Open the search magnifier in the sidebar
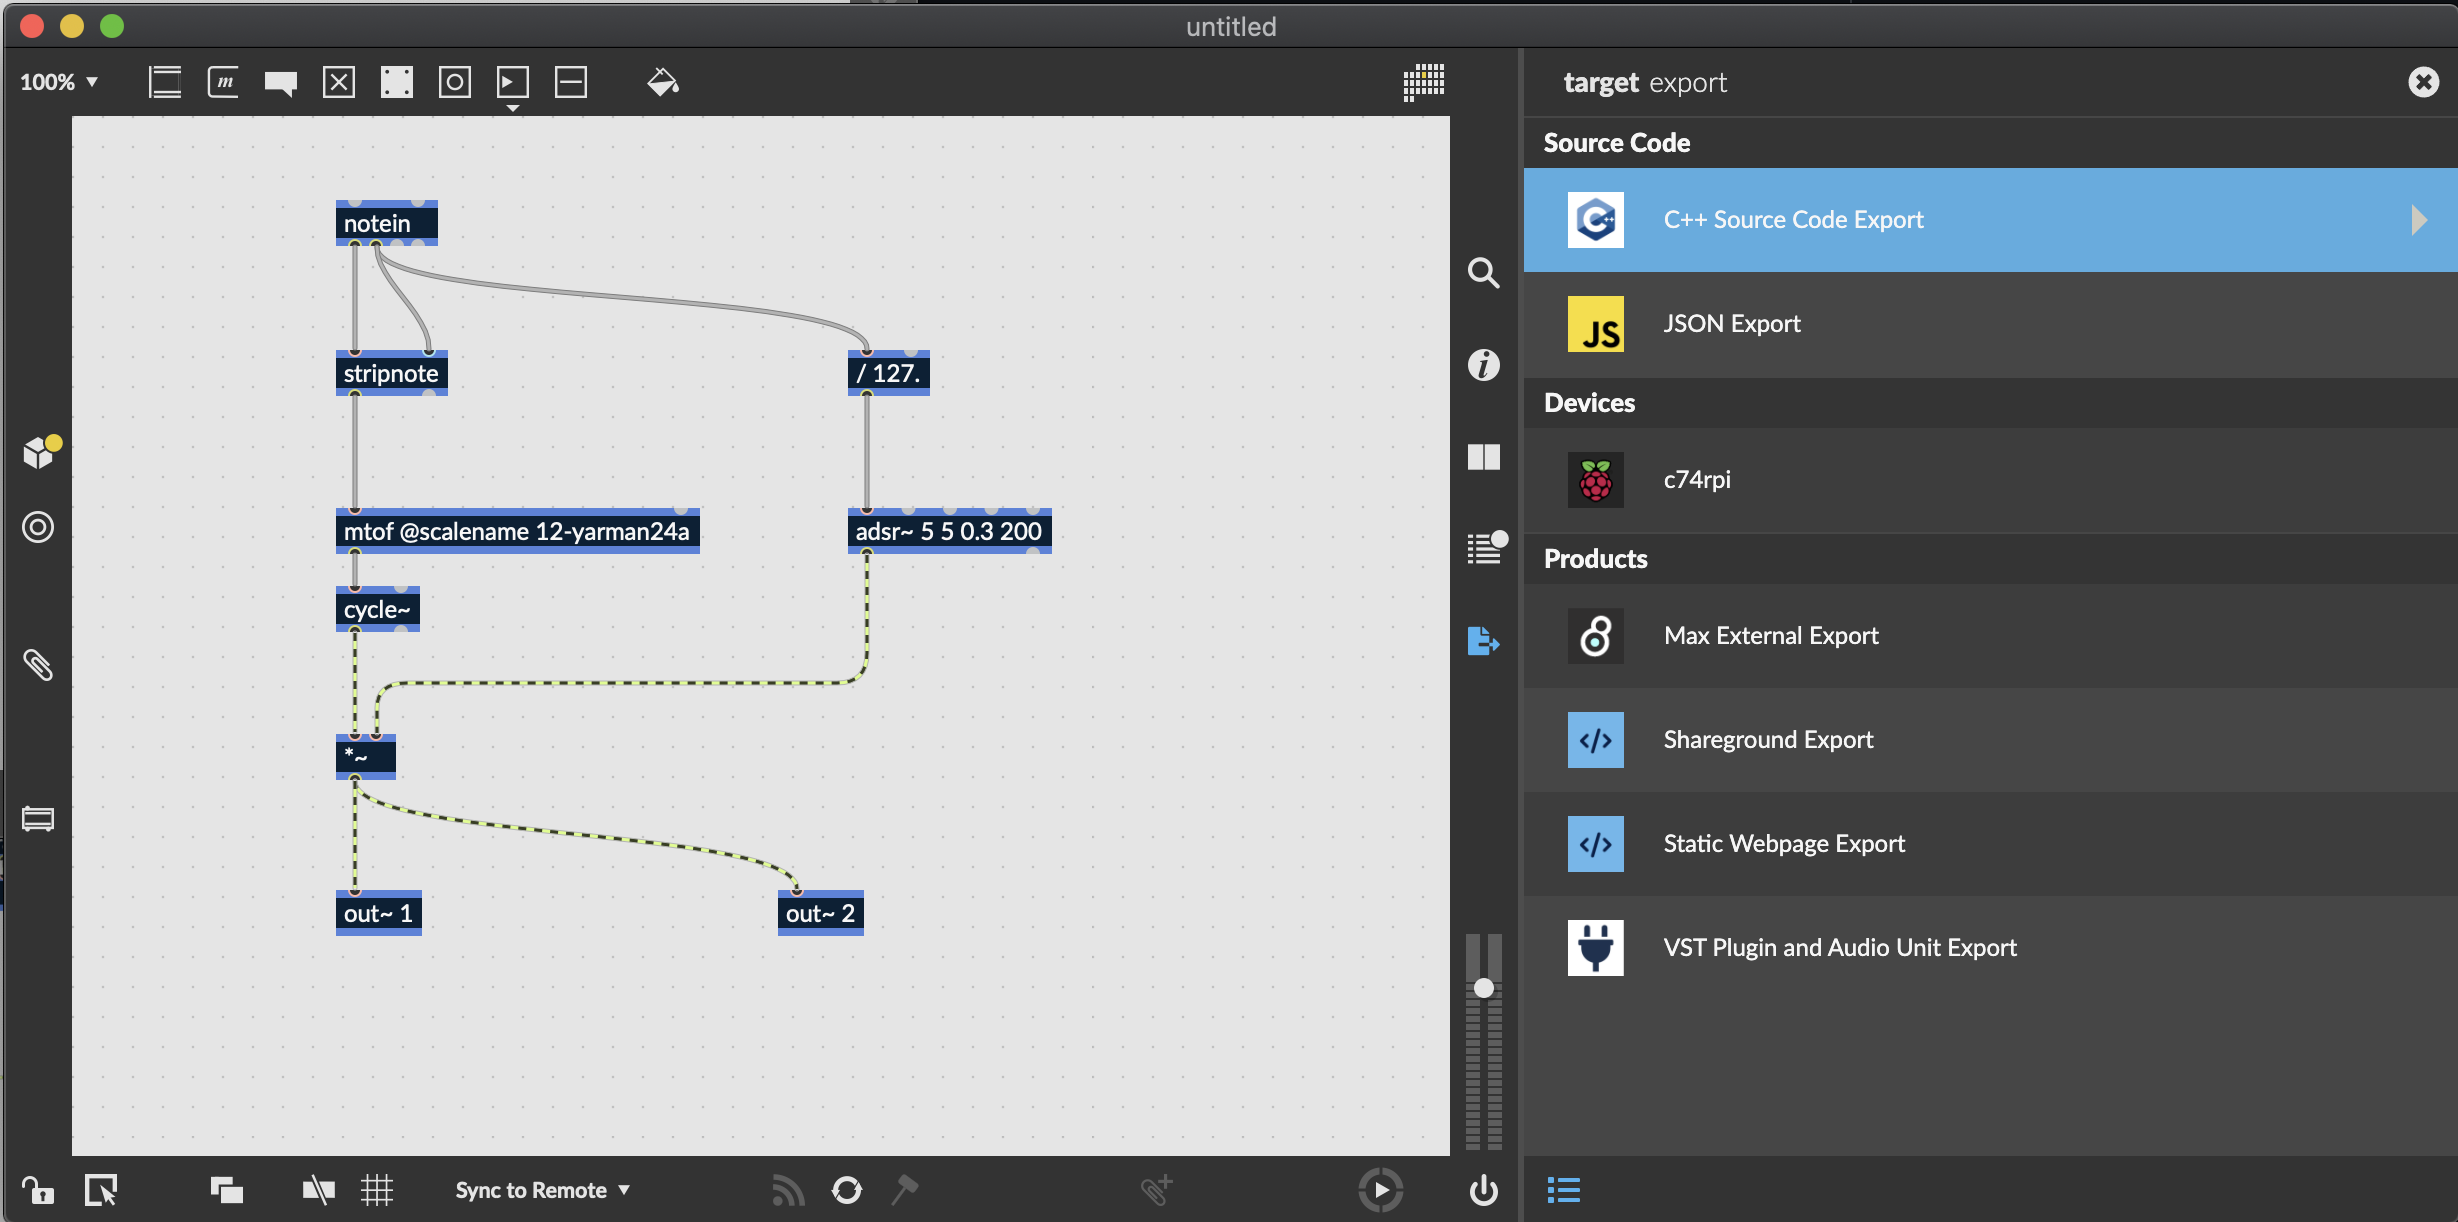2458x1222 pixels. coord(1483,272)
